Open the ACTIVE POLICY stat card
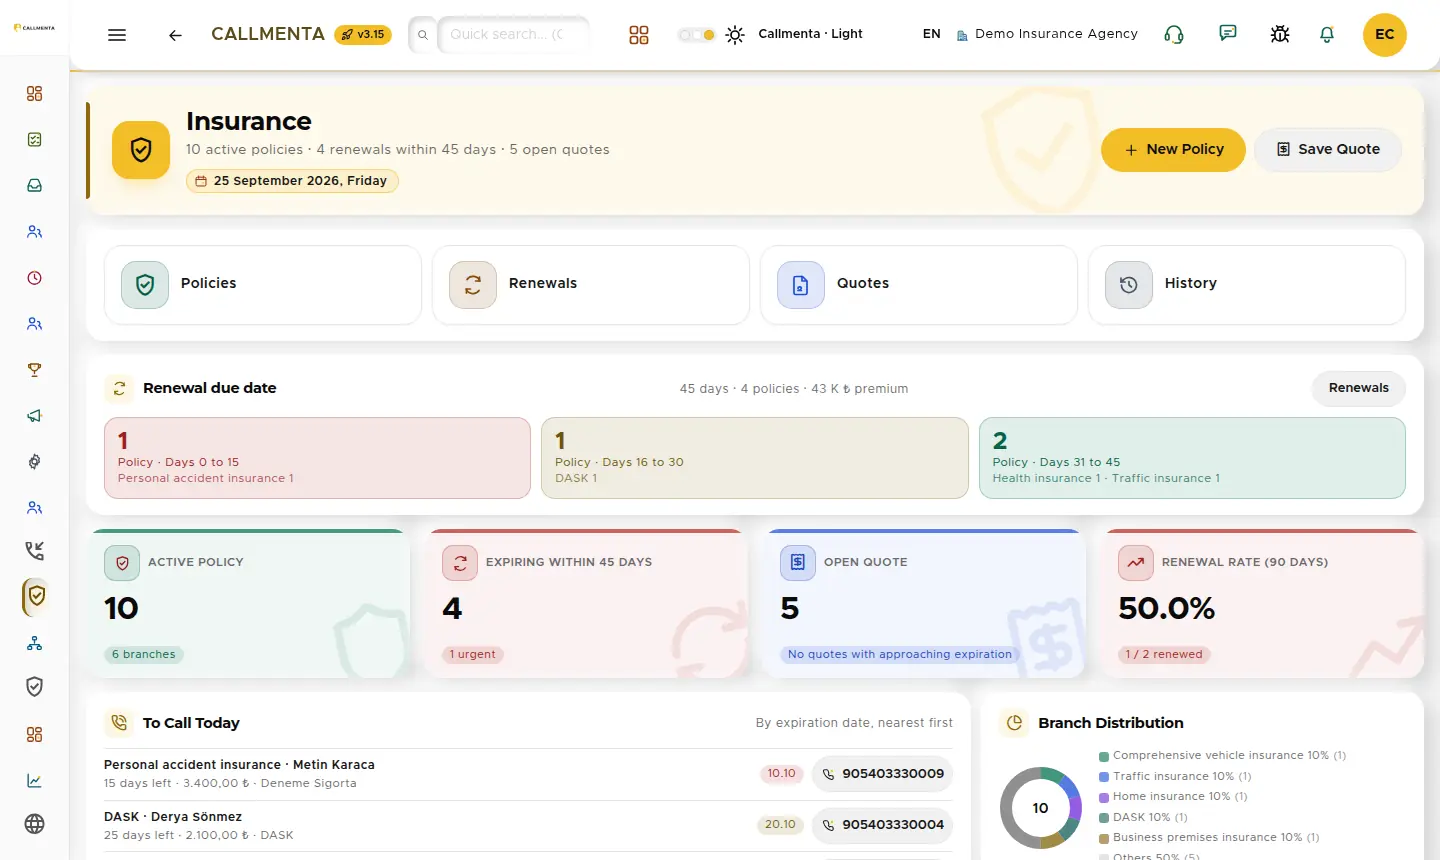The width and height of the screenshot is (1440, 860). [x=248, y=604]
